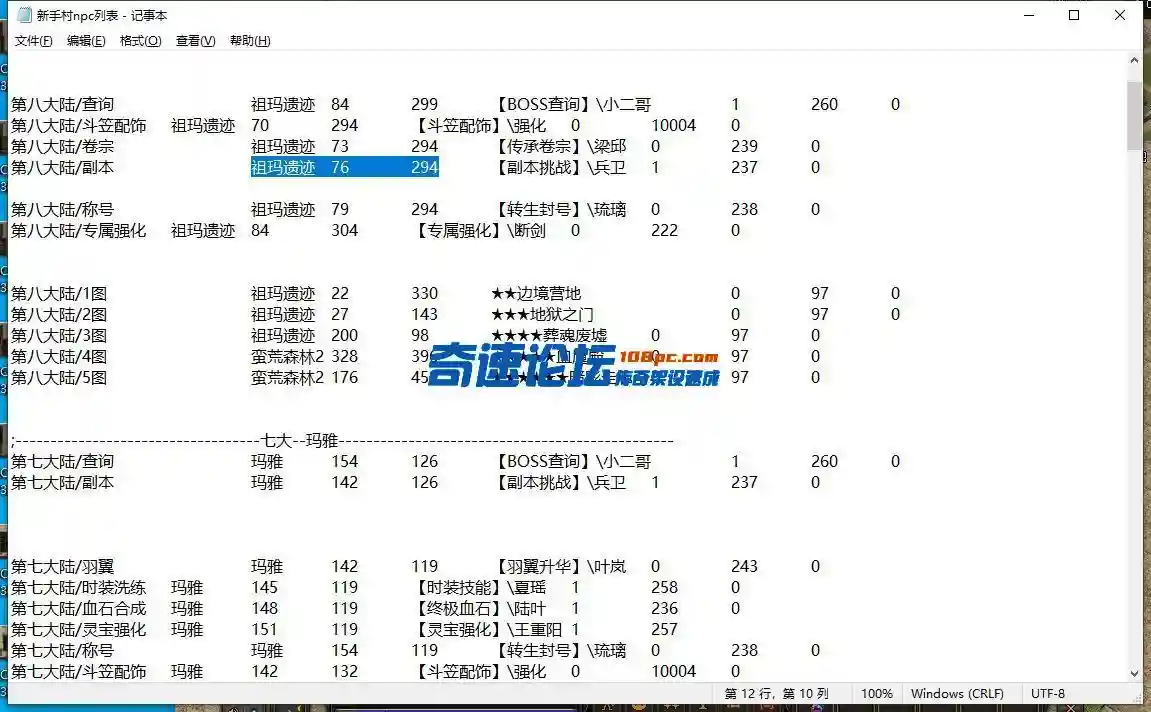This screenshot has height=712, width=1151.
Task: Click 【时装技能】\夏瑶 text
Action: tap(479, 587)
